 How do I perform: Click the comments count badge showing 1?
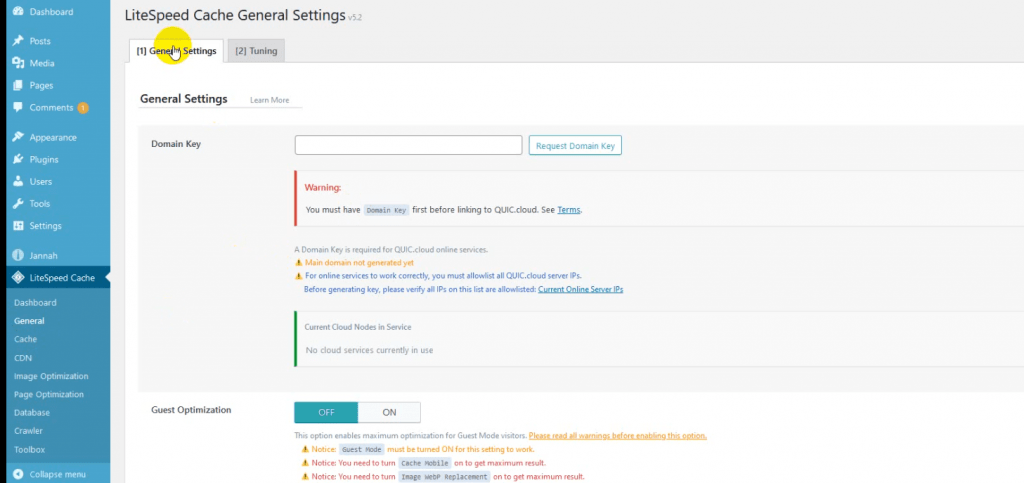point(83,108)
